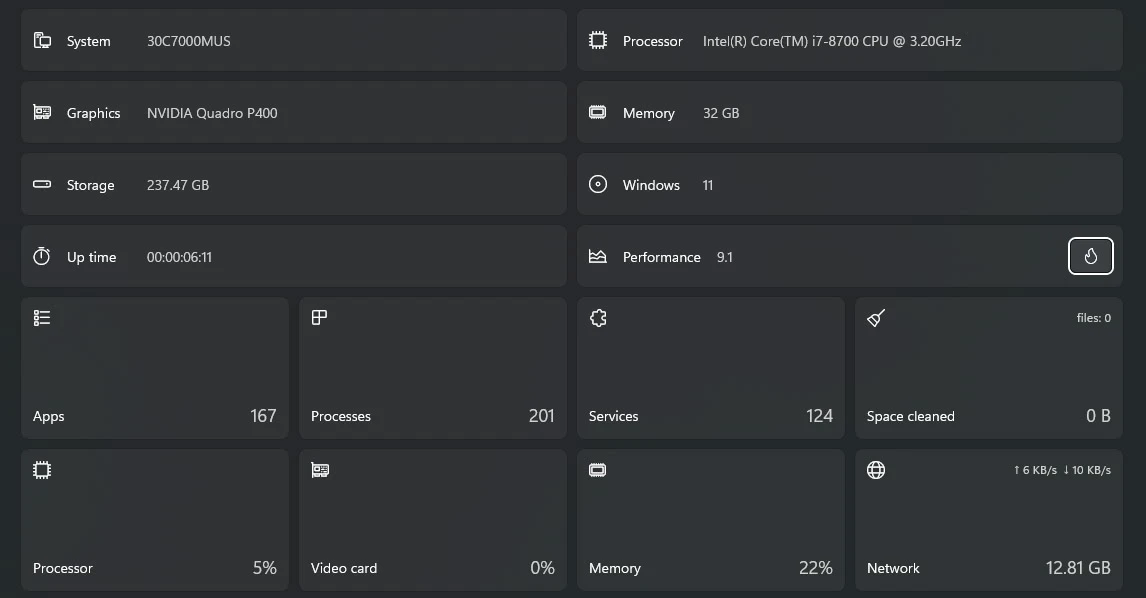Click the NVIDIA Quadro P400 text
Image resolution: width=1146 pixels, height=598 pixels.
(x=212, y=113)
